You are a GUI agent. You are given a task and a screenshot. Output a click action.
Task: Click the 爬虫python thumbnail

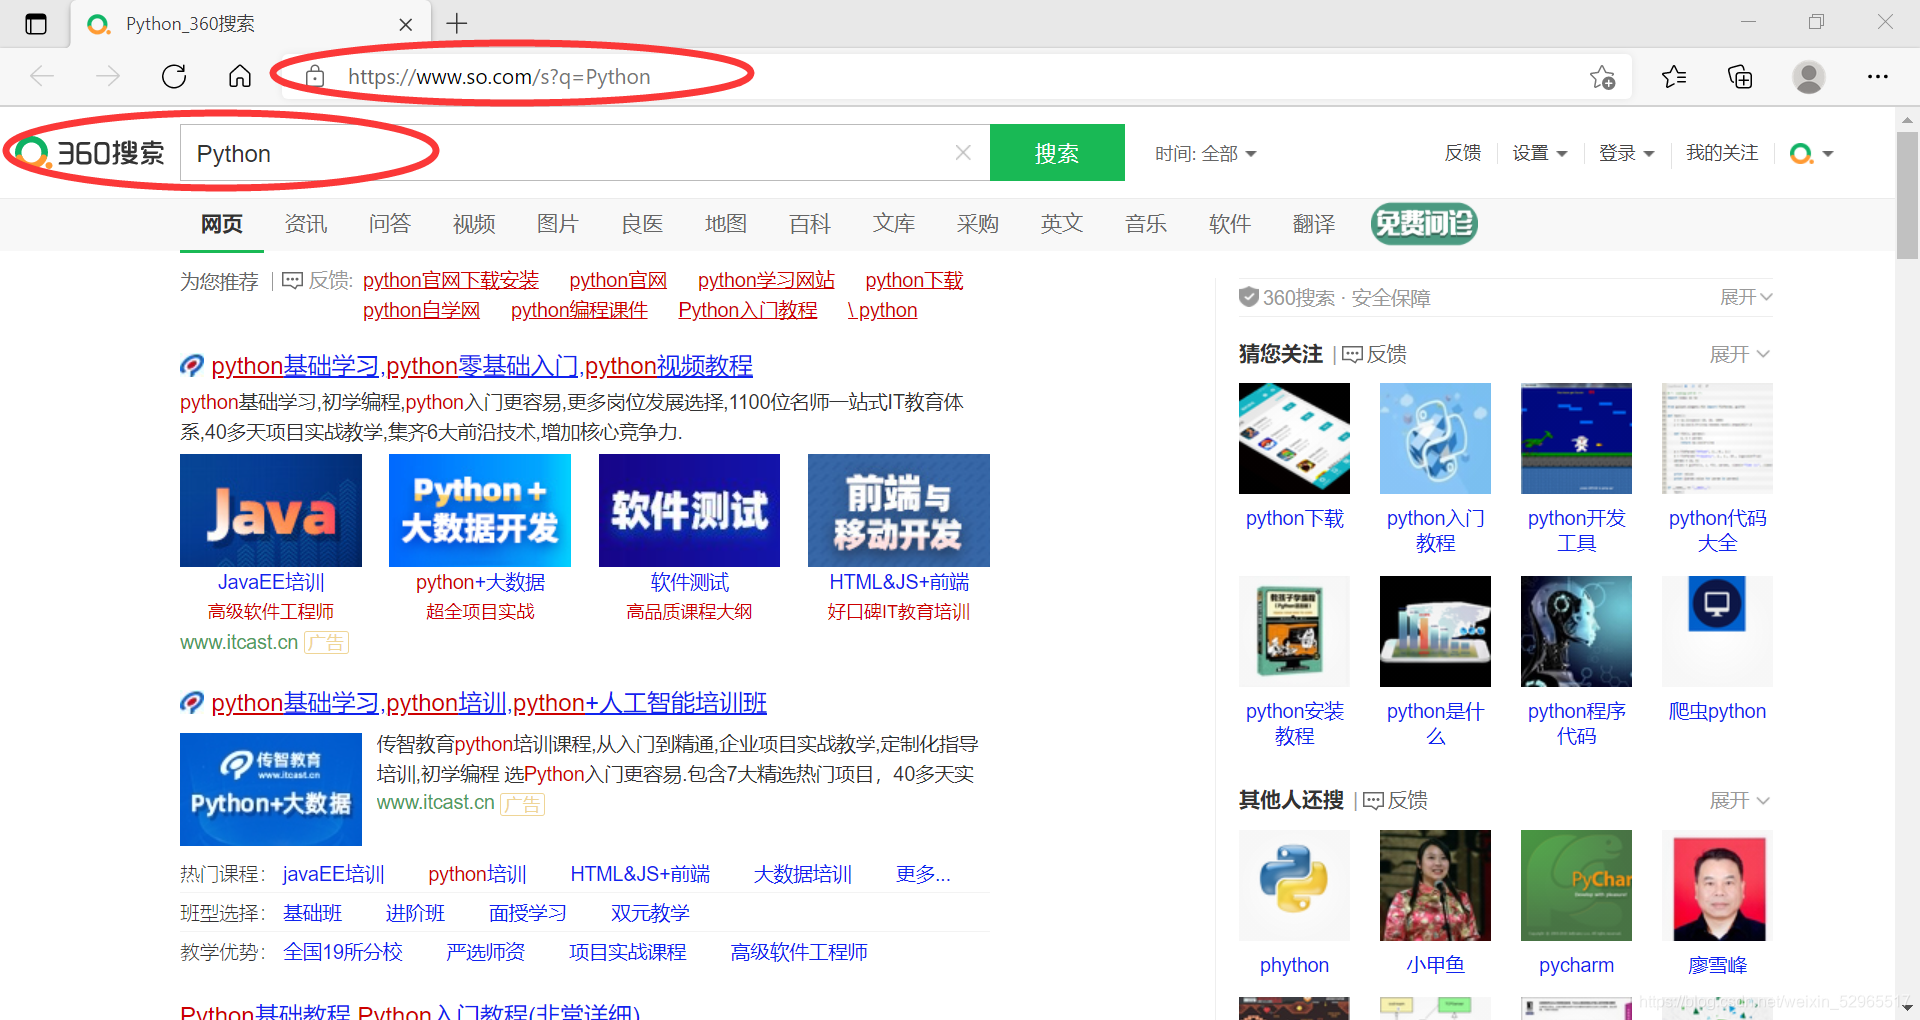coord(1717,631)
